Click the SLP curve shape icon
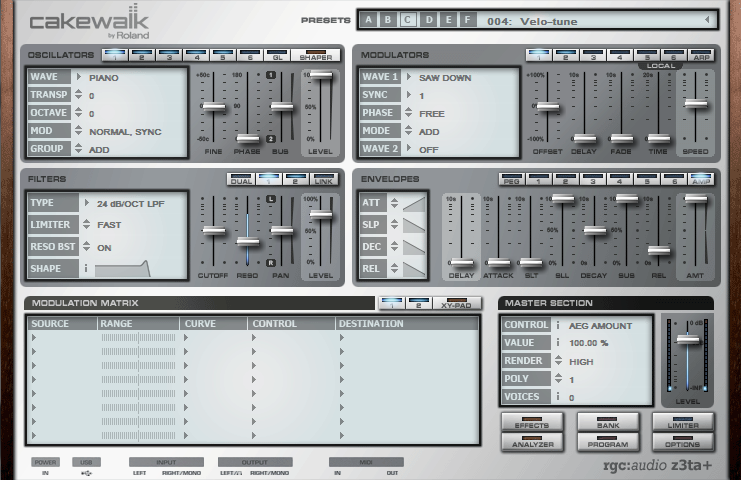This screenshot has height=480, width=741. click(414, 225)
